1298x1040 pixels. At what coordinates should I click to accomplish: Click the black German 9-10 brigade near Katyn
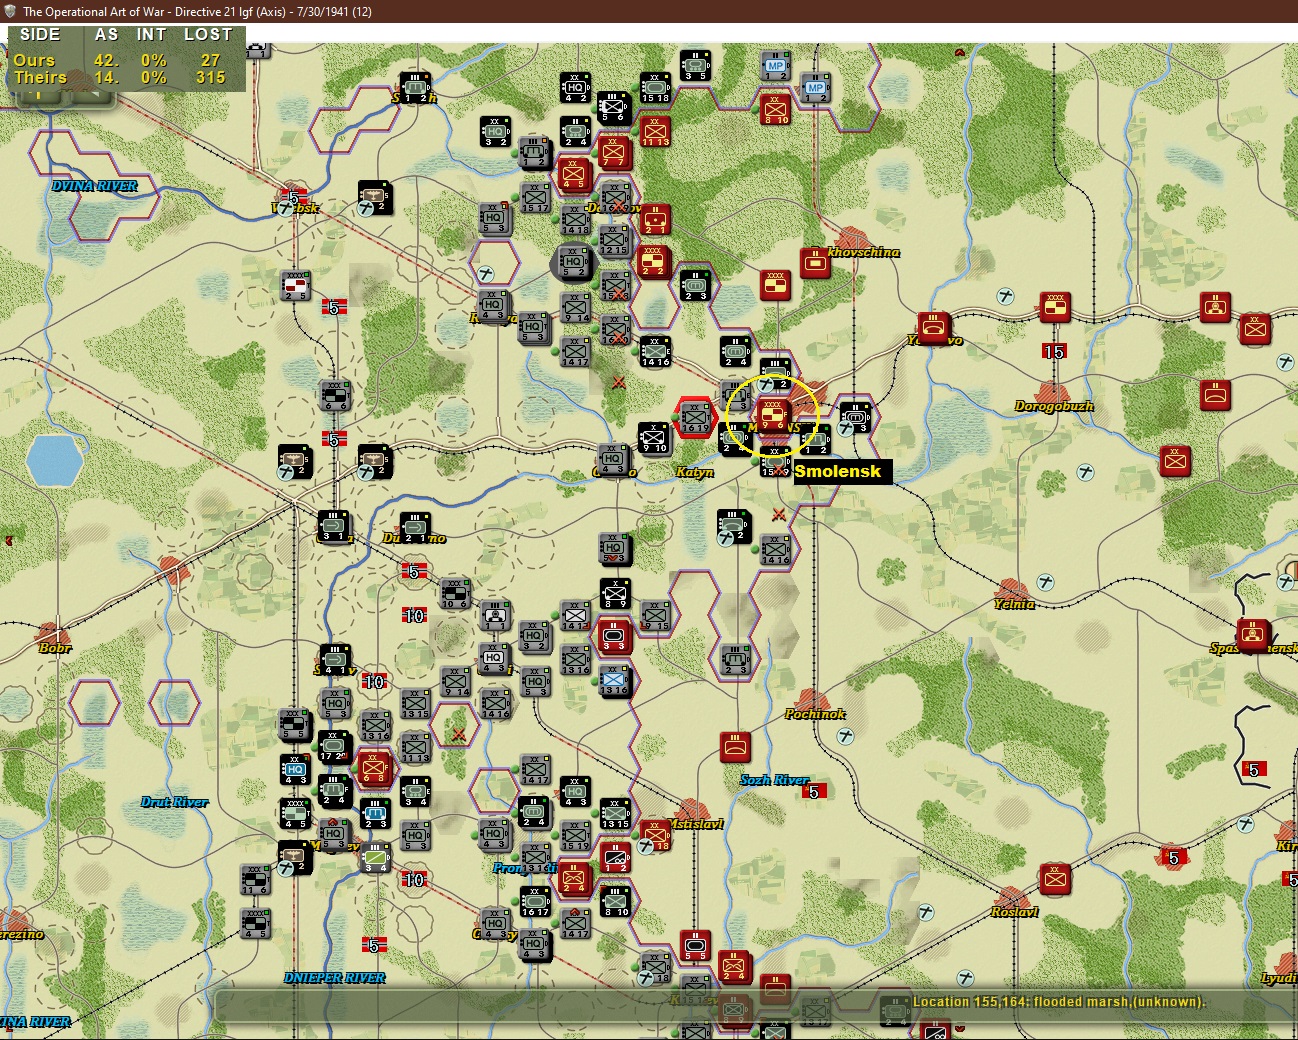[x=654, y=437]
